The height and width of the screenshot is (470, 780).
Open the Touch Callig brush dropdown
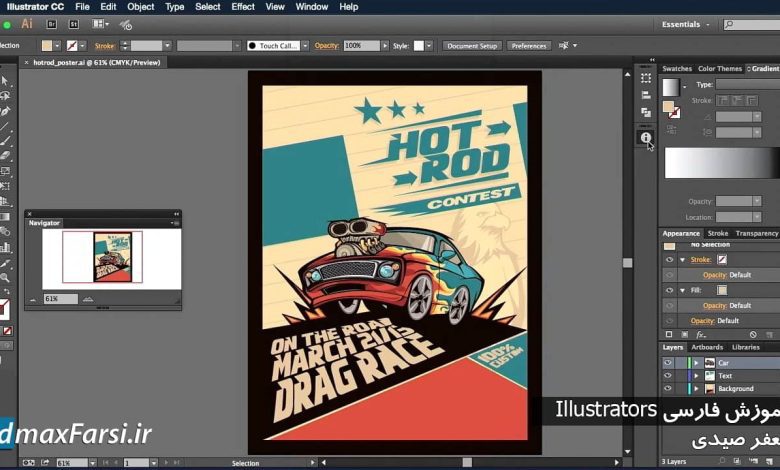305,46
